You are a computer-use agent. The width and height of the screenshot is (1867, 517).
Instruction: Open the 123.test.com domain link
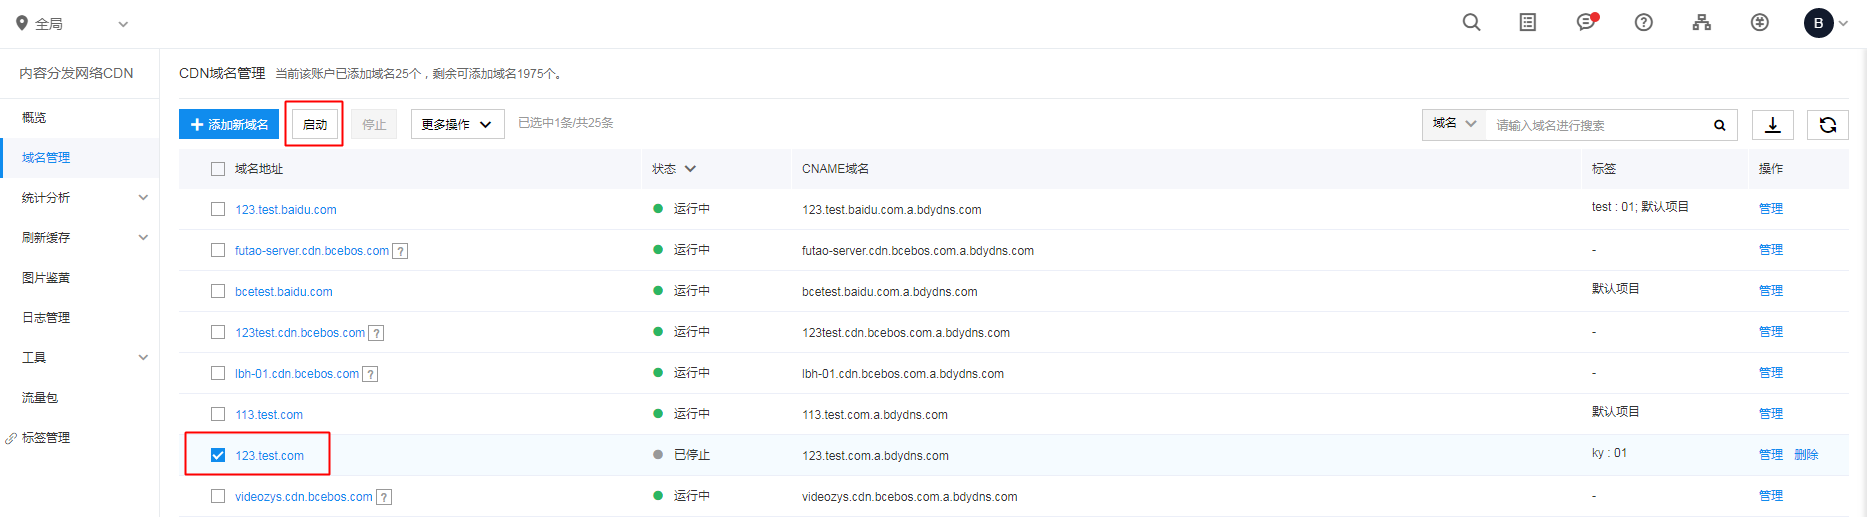click(270, 456)
